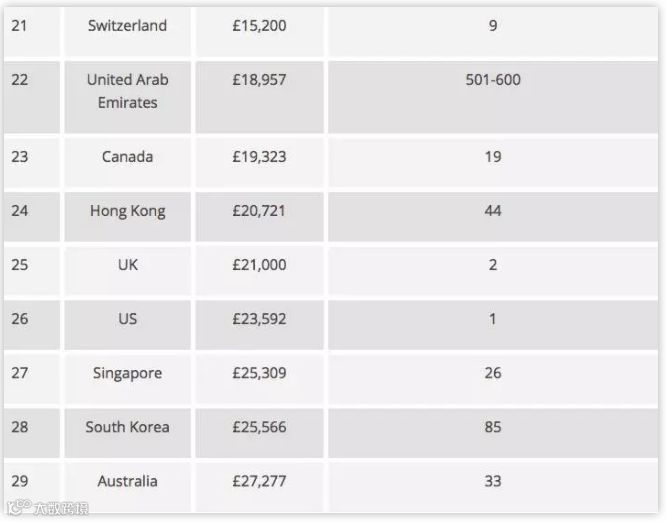Select row number 21 cell
The height and width of the screenshot is (522, 666).
click(x=32, y=31)
